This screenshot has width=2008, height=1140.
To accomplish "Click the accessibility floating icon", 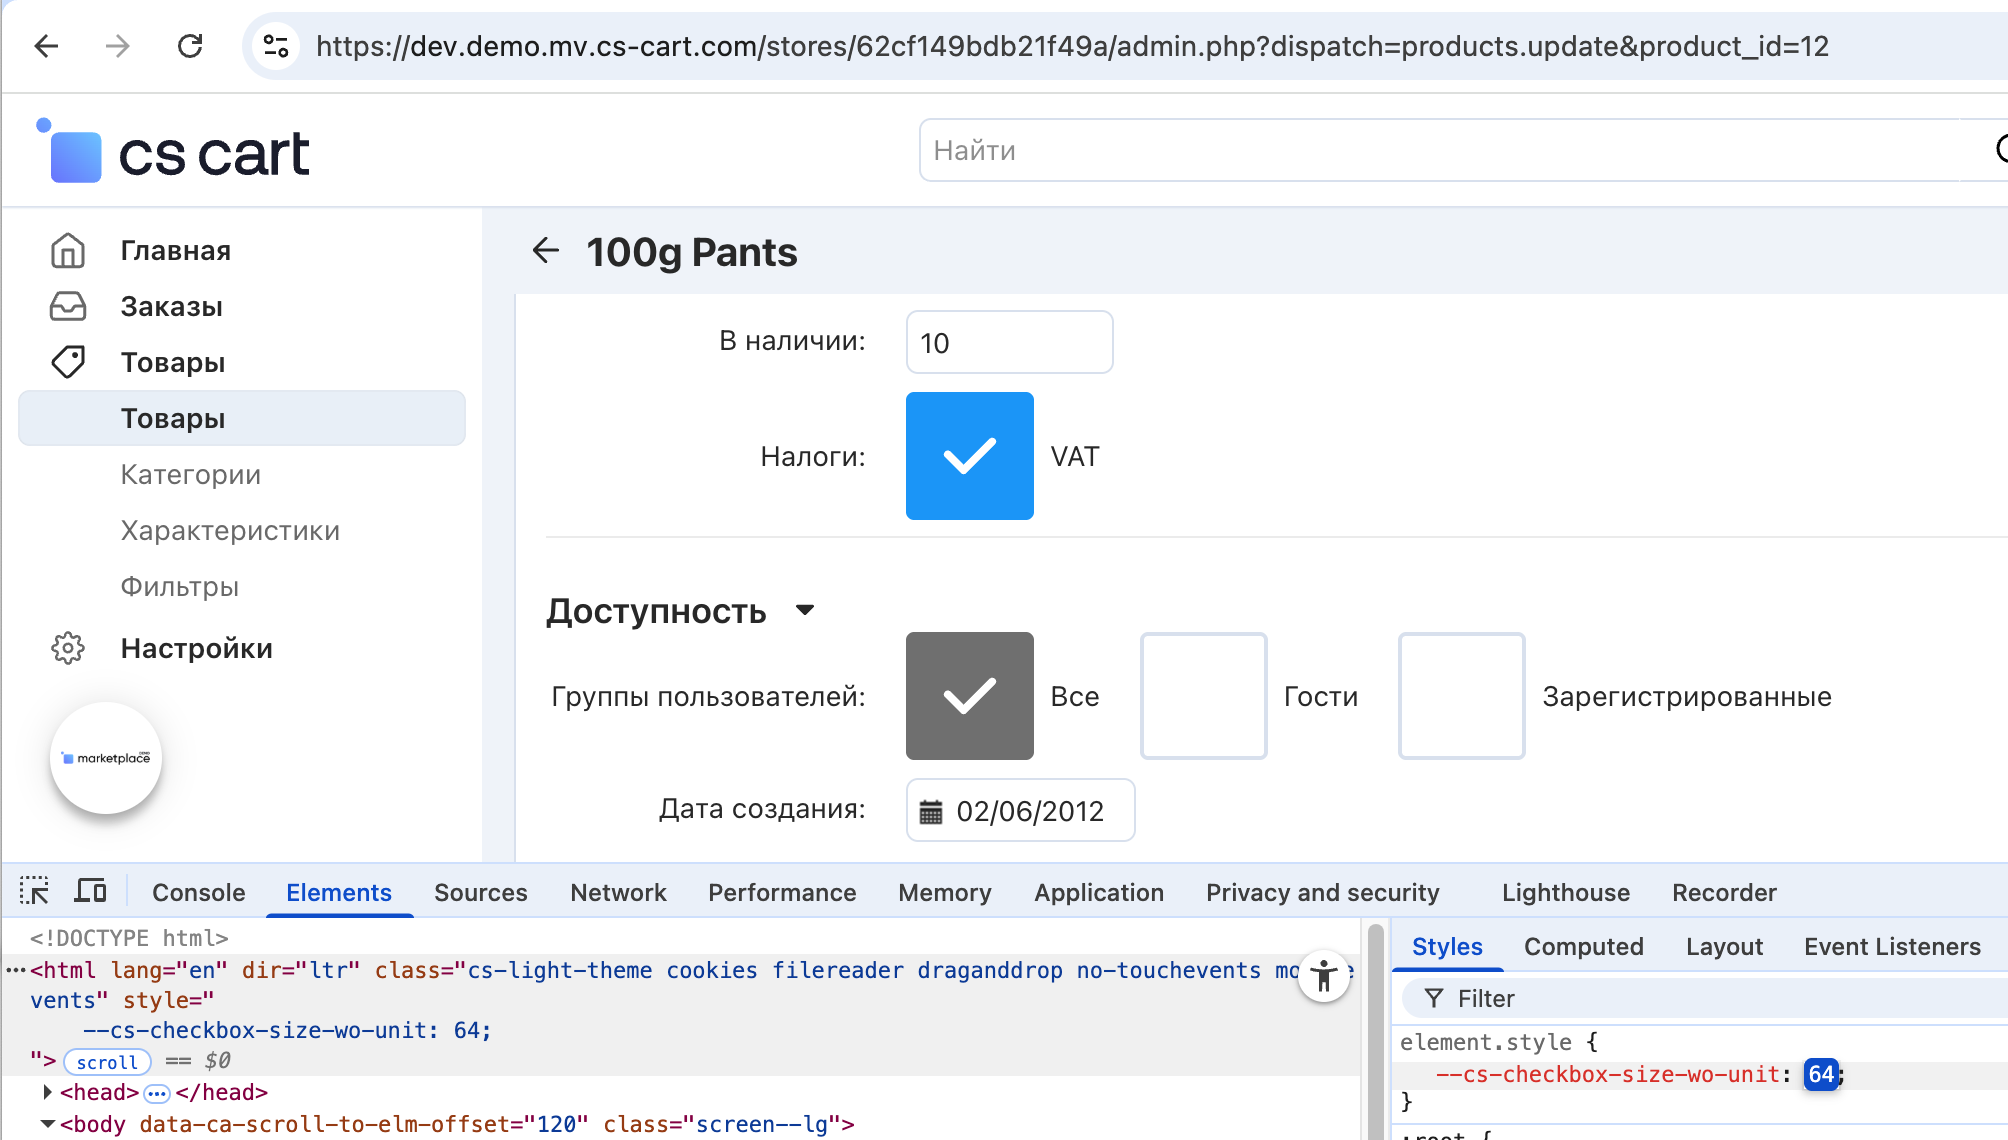I will pyautogui.click(x=1324, y=976).
